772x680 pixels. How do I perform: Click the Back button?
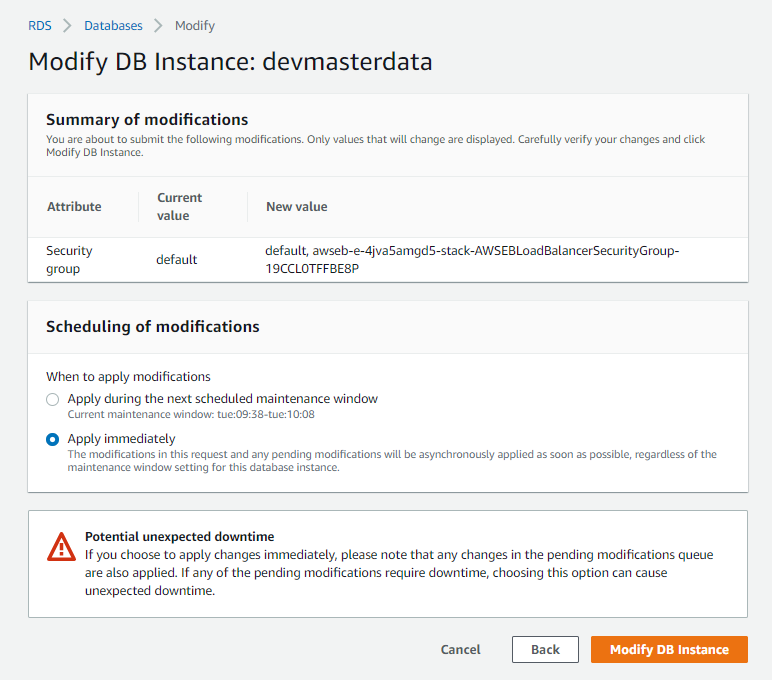[545, 649]
